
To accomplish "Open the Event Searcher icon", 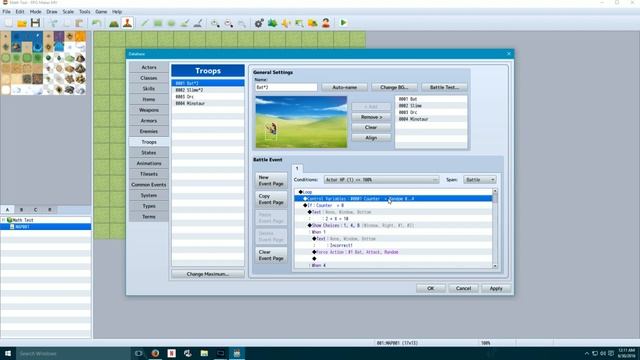I will point(299,23).
